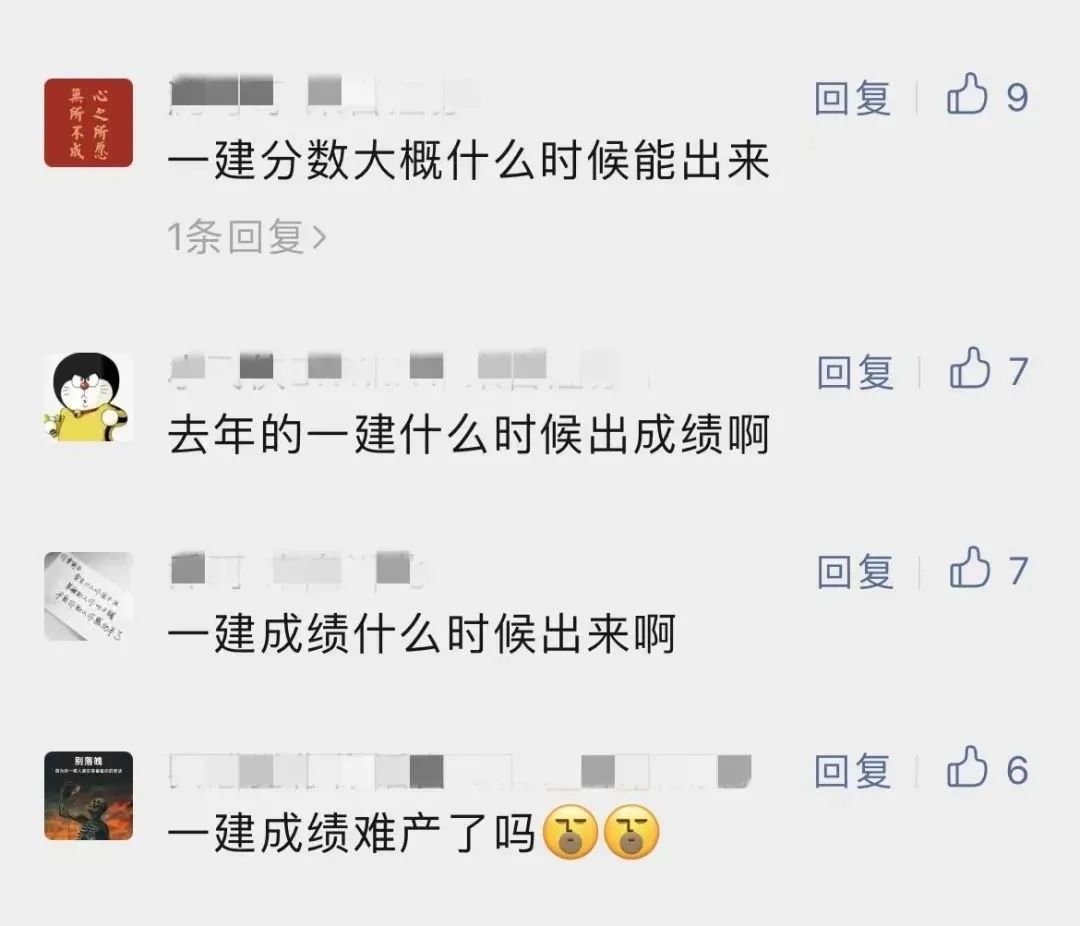Open the dark fire-poster avatar profile

(88, 796)
